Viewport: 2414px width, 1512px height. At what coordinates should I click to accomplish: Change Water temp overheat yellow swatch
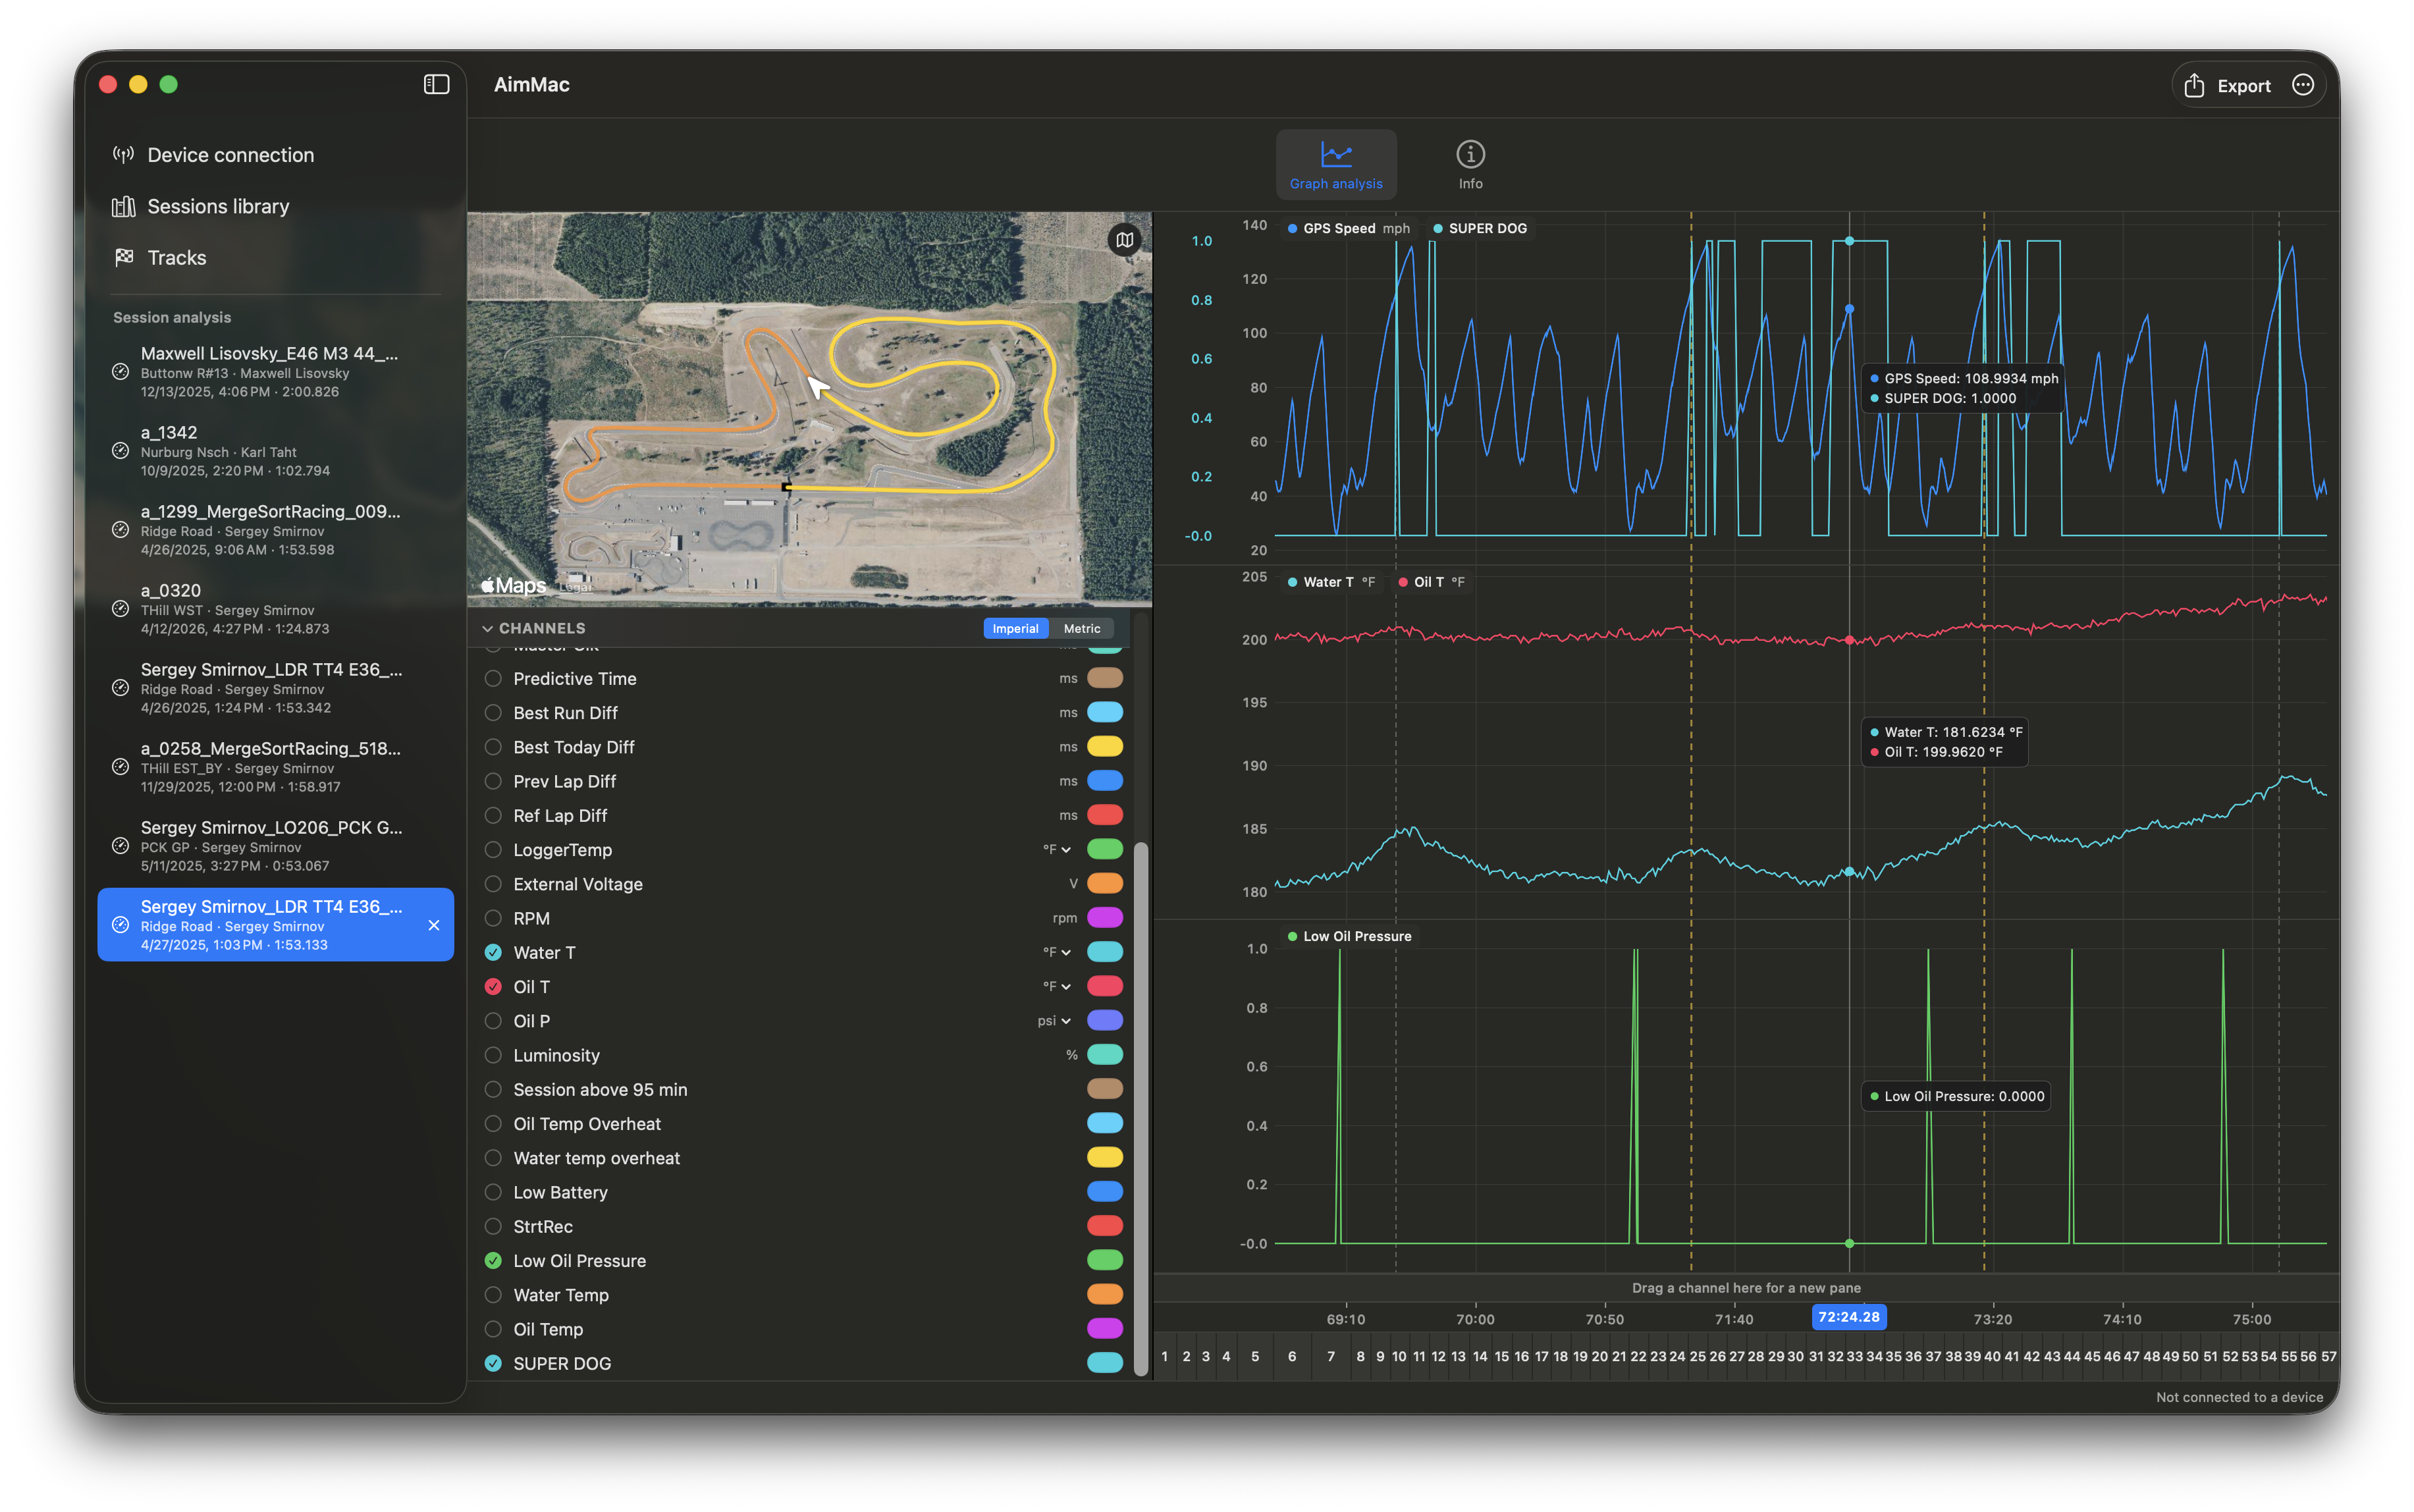[x=1105, y=1157]
